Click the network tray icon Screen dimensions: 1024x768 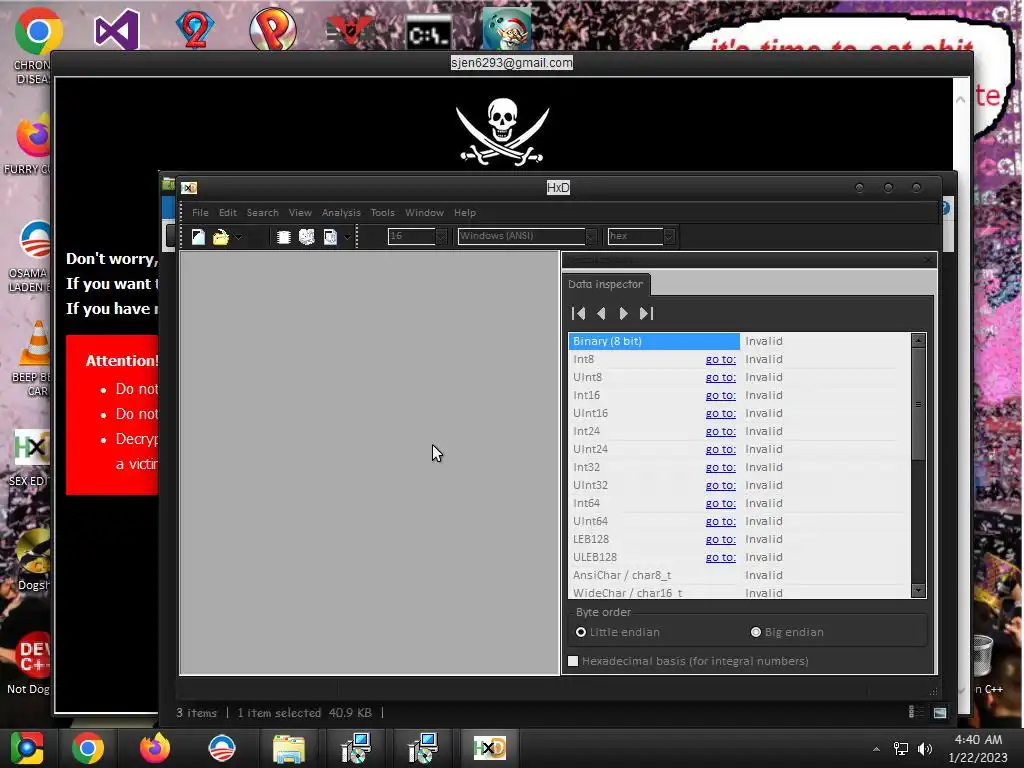point(901,749)
